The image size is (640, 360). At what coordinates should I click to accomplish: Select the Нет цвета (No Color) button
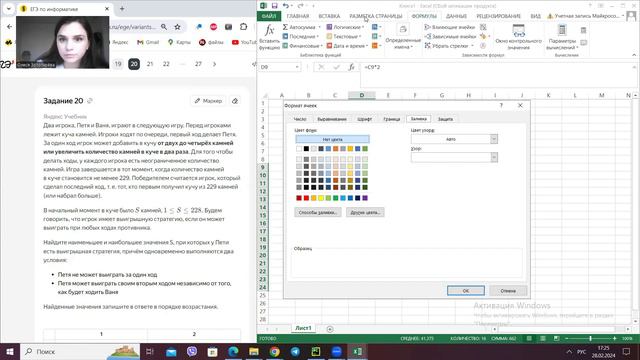click(332, 139)
